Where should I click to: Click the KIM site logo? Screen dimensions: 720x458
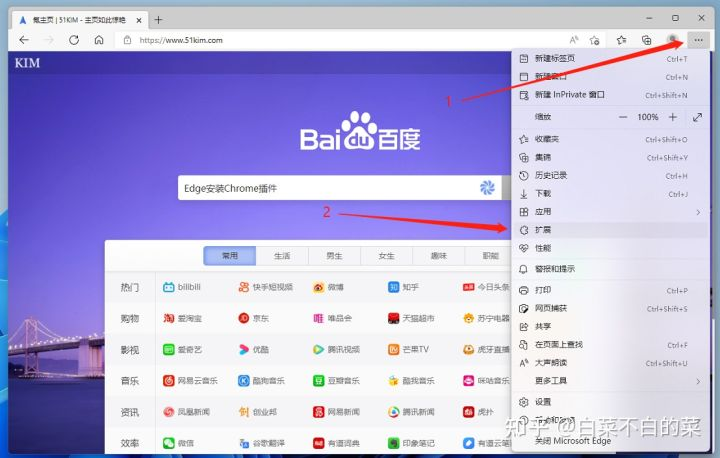click(x=28, y=63)
